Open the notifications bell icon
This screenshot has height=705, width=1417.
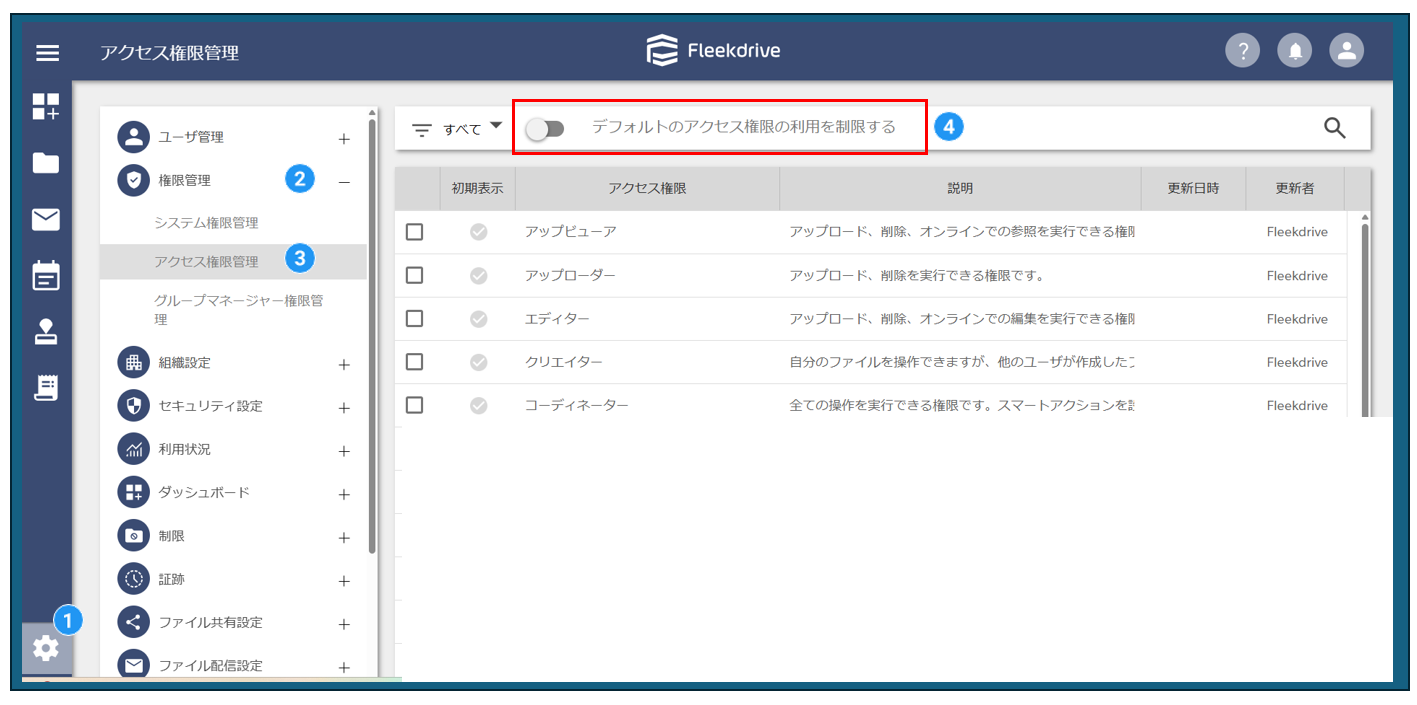point(1294,51)
